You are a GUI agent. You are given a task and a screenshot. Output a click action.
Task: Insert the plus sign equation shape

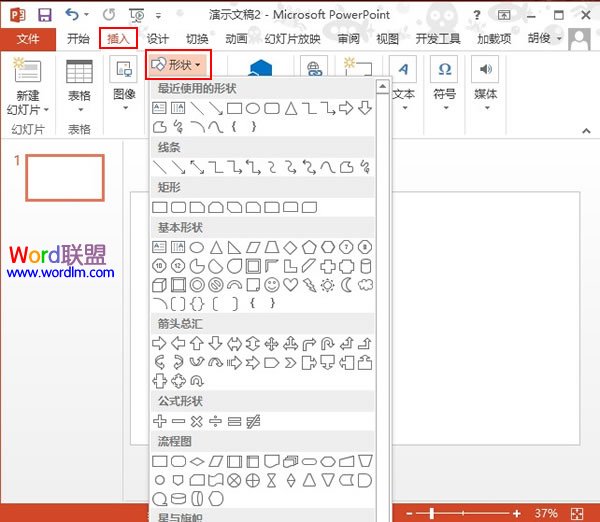[159, 421]
